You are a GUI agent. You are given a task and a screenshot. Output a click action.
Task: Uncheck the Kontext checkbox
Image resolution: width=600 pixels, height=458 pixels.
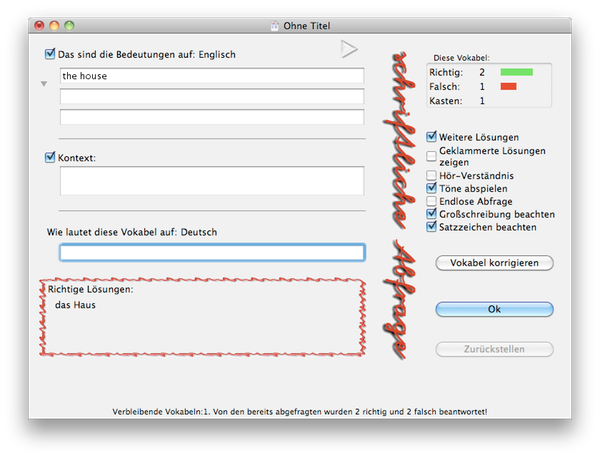click(51, 157)
